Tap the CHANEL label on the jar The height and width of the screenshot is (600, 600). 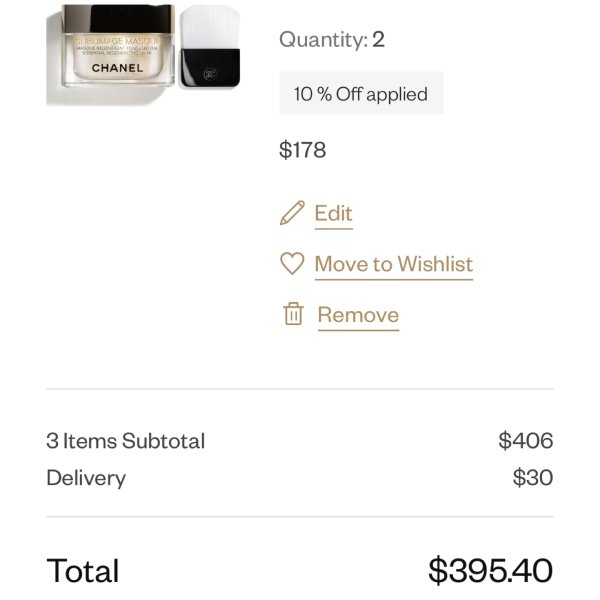[117, 68]
